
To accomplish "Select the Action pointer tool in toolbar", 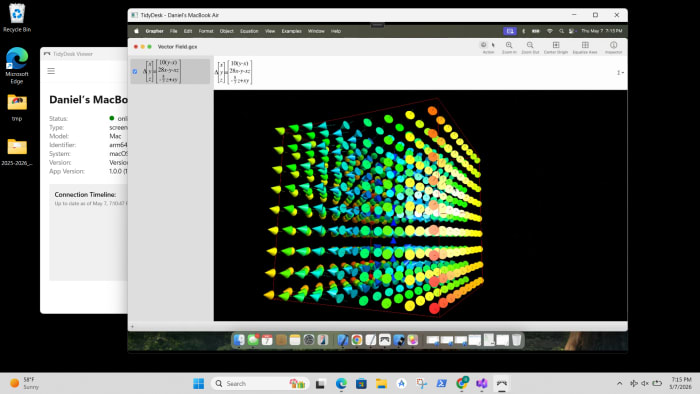I will (493, 45).
